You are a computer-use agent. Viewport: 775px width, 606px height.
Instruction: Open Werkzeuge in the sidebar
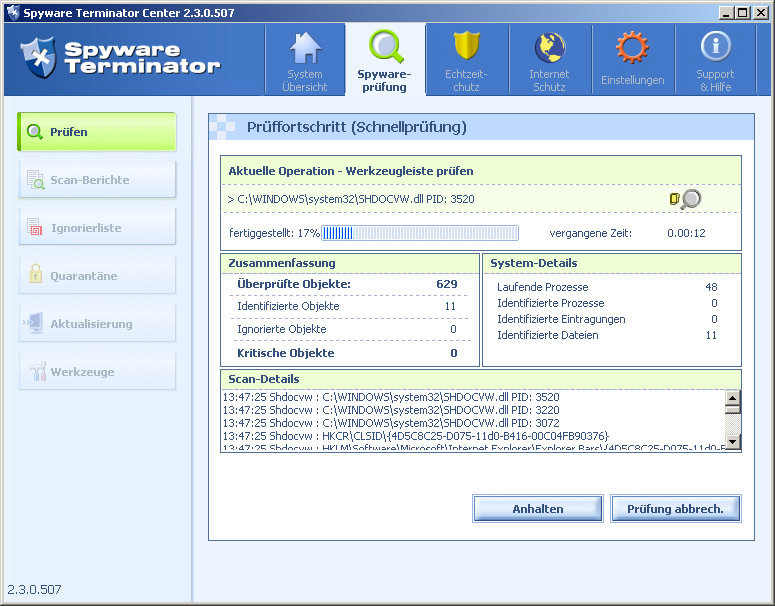coord(97,371)
